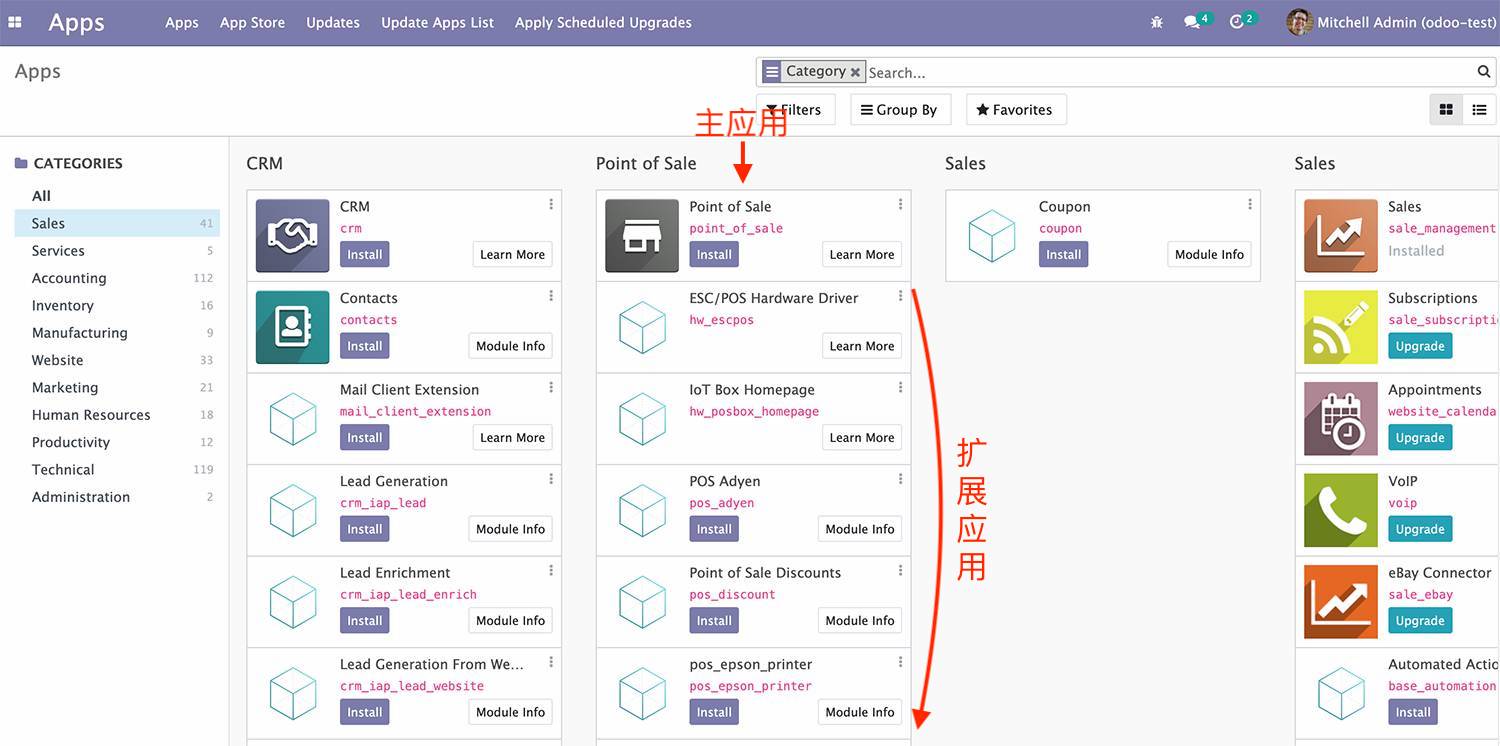Click Update Apps List menu
Viewport: 1500px width, 746px height.
pos(437,22)
